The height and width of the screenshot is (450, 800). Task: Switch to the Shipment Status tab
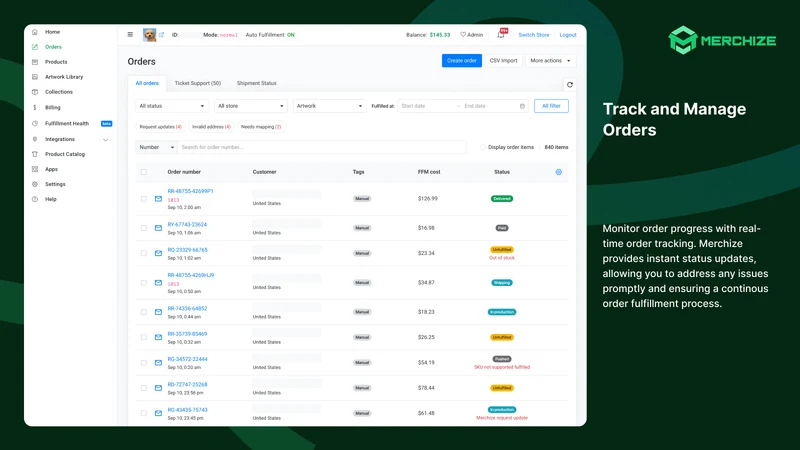point(257,83)
